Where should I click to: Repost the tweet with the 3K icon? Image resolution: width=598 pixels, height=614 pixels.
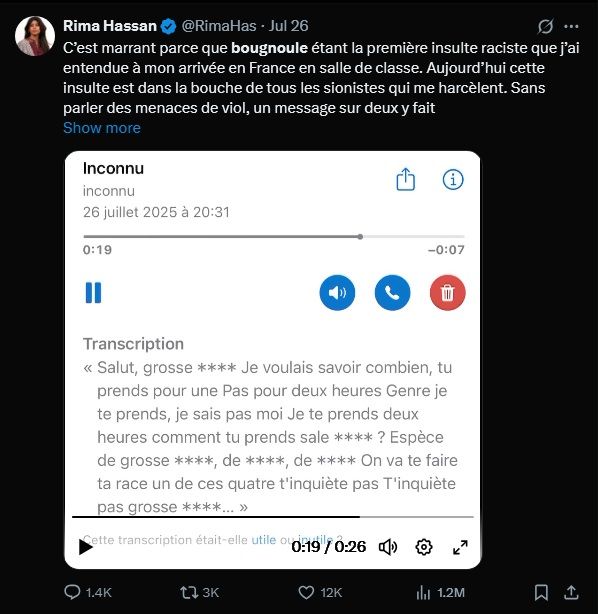(189, 592)
